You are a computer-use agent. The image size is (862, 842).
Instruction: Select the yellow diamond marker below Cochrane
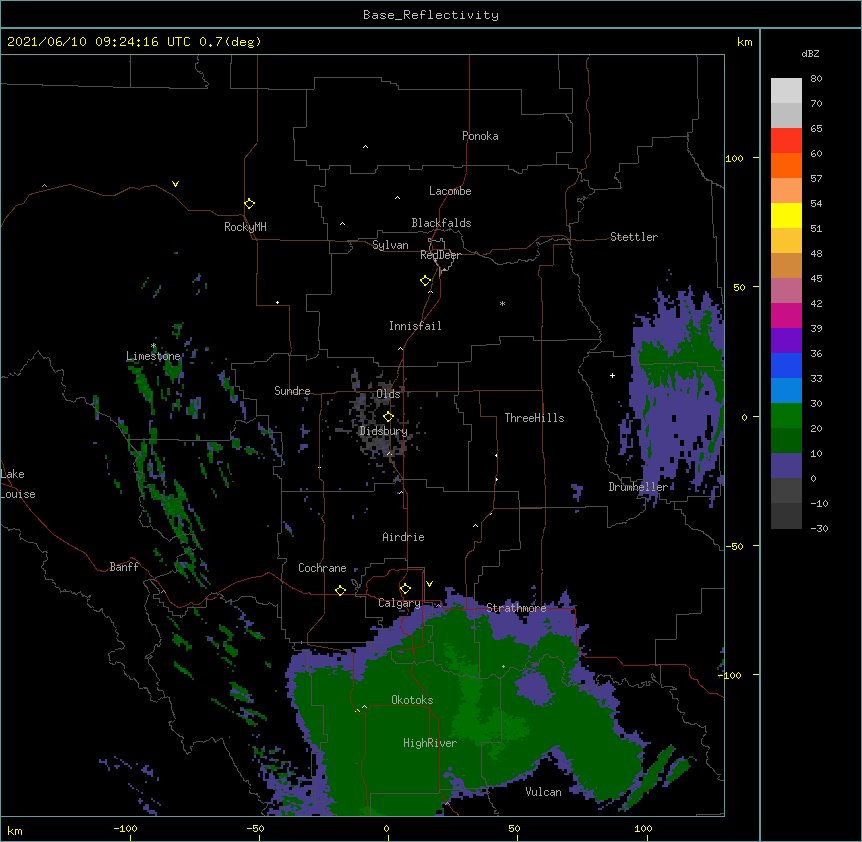pos(340,590)
